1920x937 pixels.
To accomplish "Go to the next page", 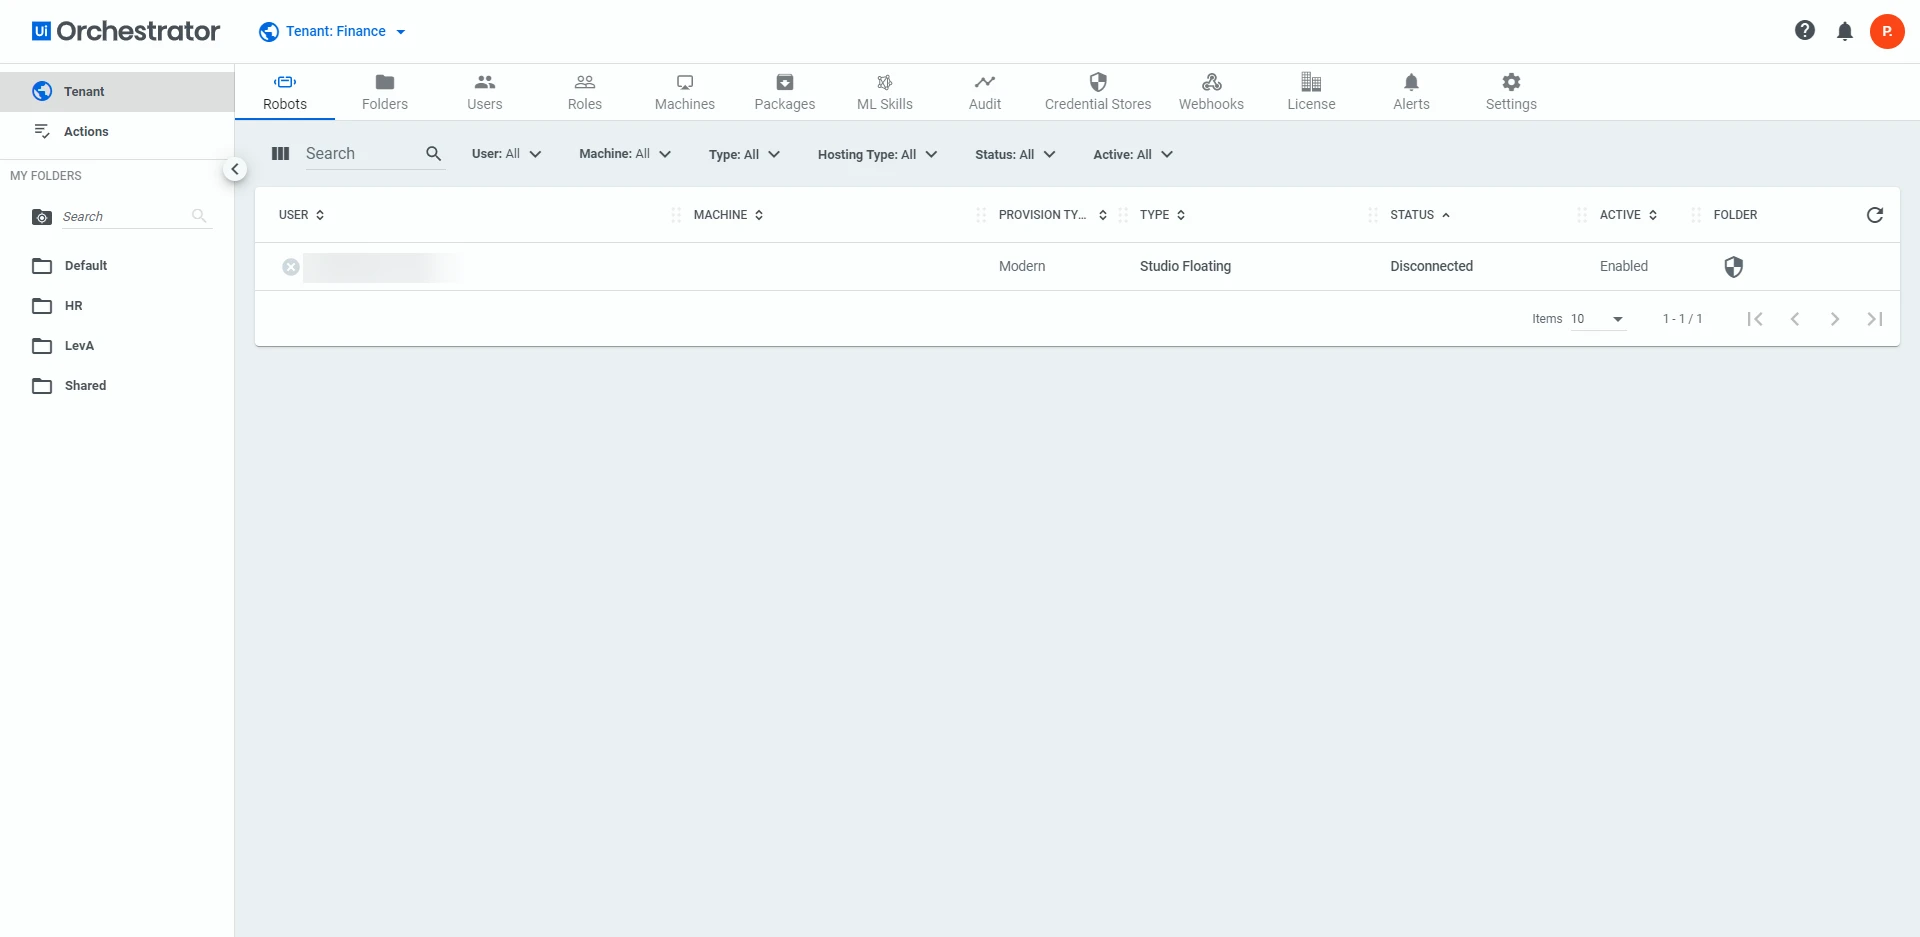I will pos(1835,319).
